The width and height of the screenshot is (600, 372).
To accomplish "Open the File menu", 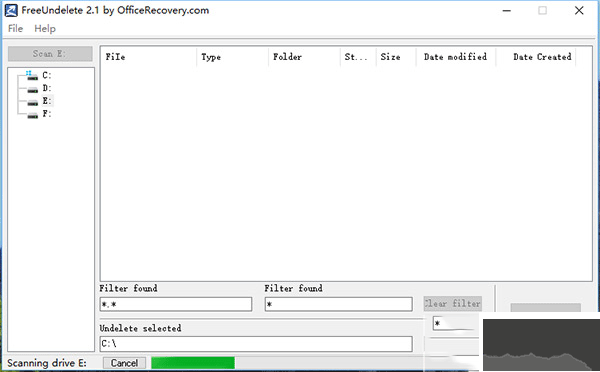I will click(15, 29).
